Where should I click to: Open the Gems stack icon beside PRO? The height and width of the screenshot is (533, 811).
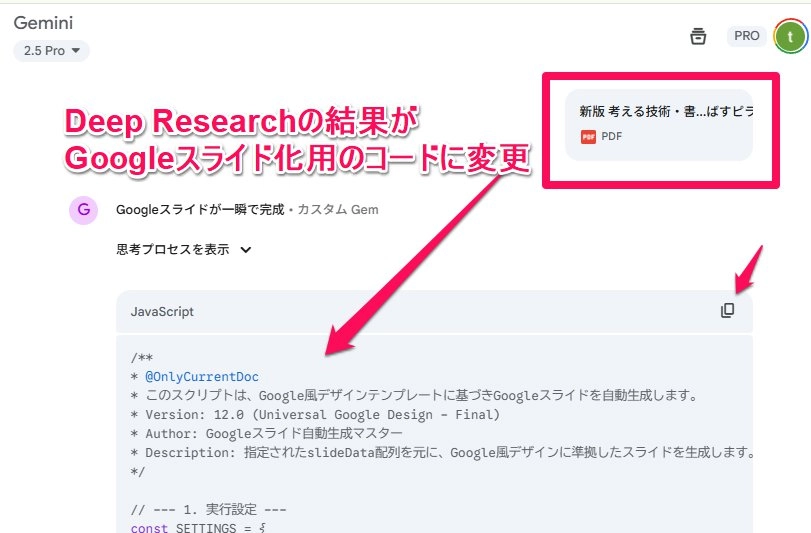click(x=698, y=36)
